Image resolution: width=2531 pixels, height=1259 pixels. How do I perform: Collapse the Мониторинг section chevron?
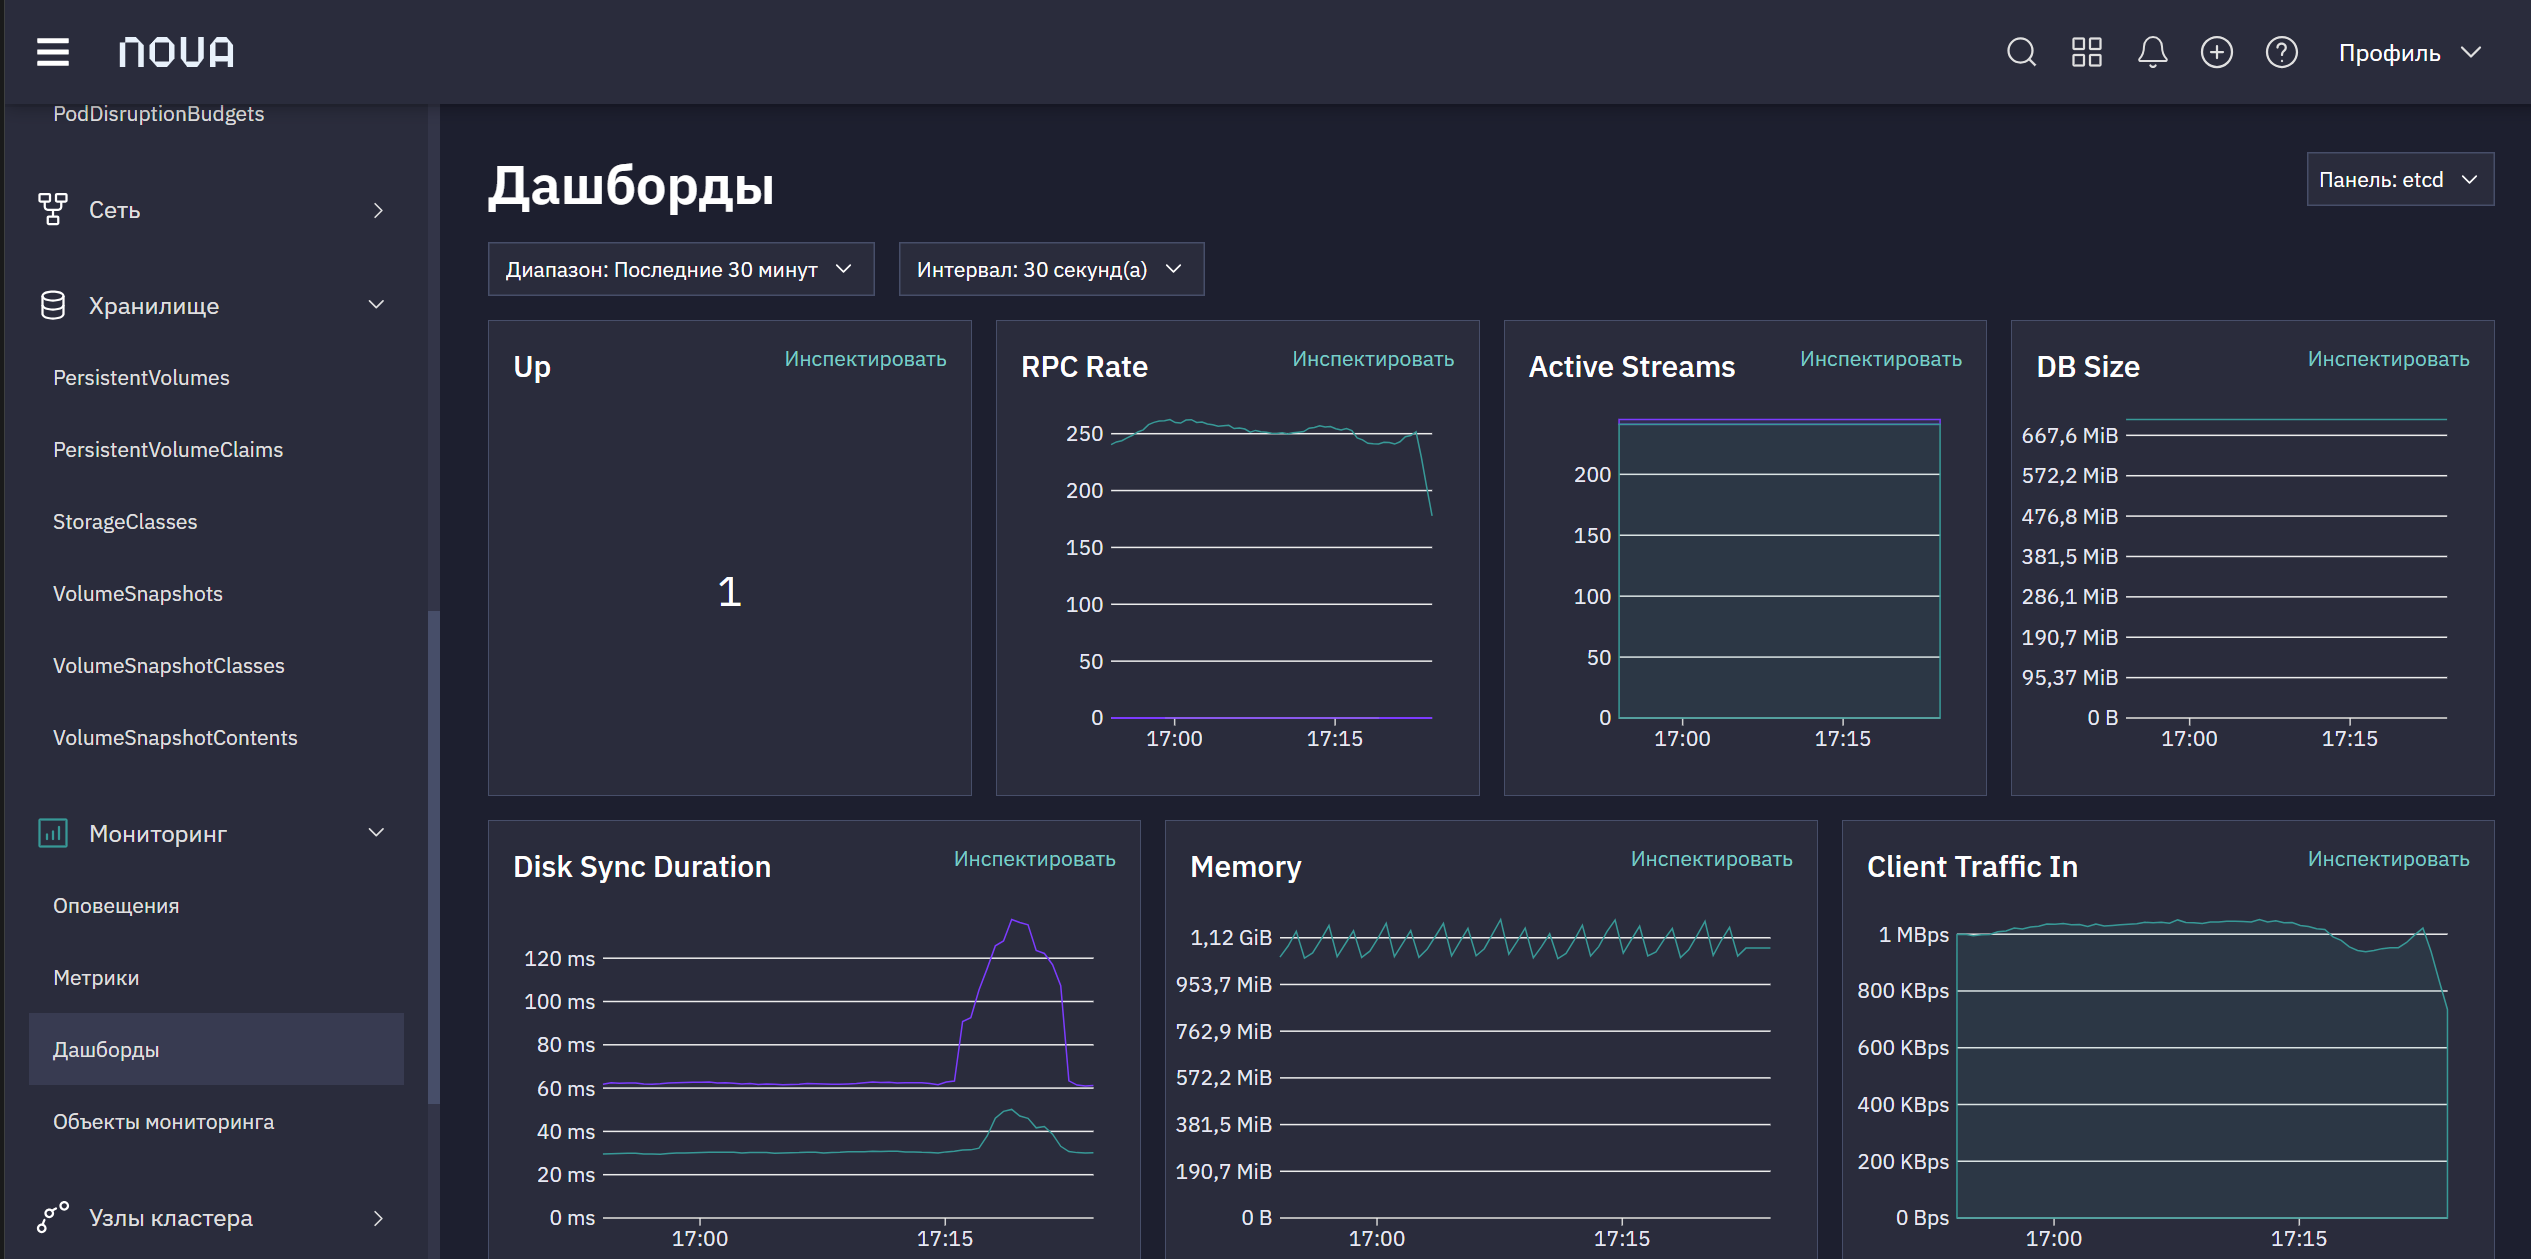pyautogui.click(x=377, y=833)
